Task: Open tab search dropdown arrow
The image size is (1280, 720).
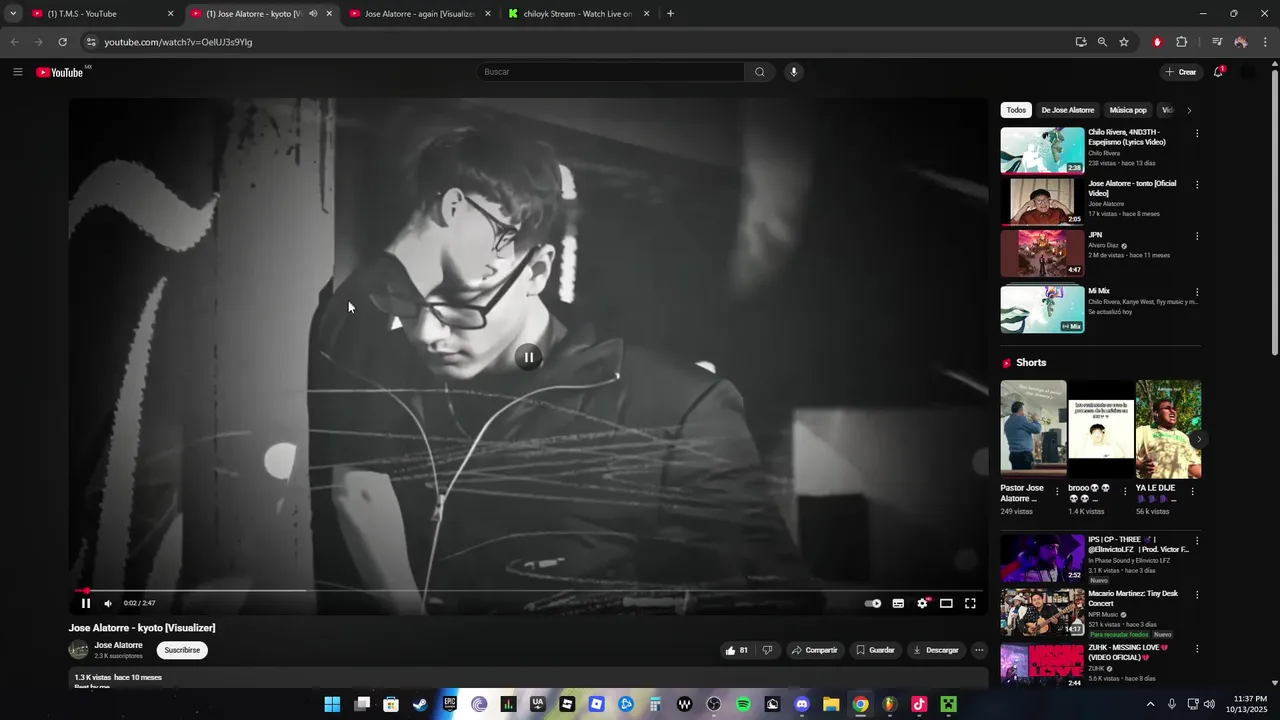Action: (12, 14)
